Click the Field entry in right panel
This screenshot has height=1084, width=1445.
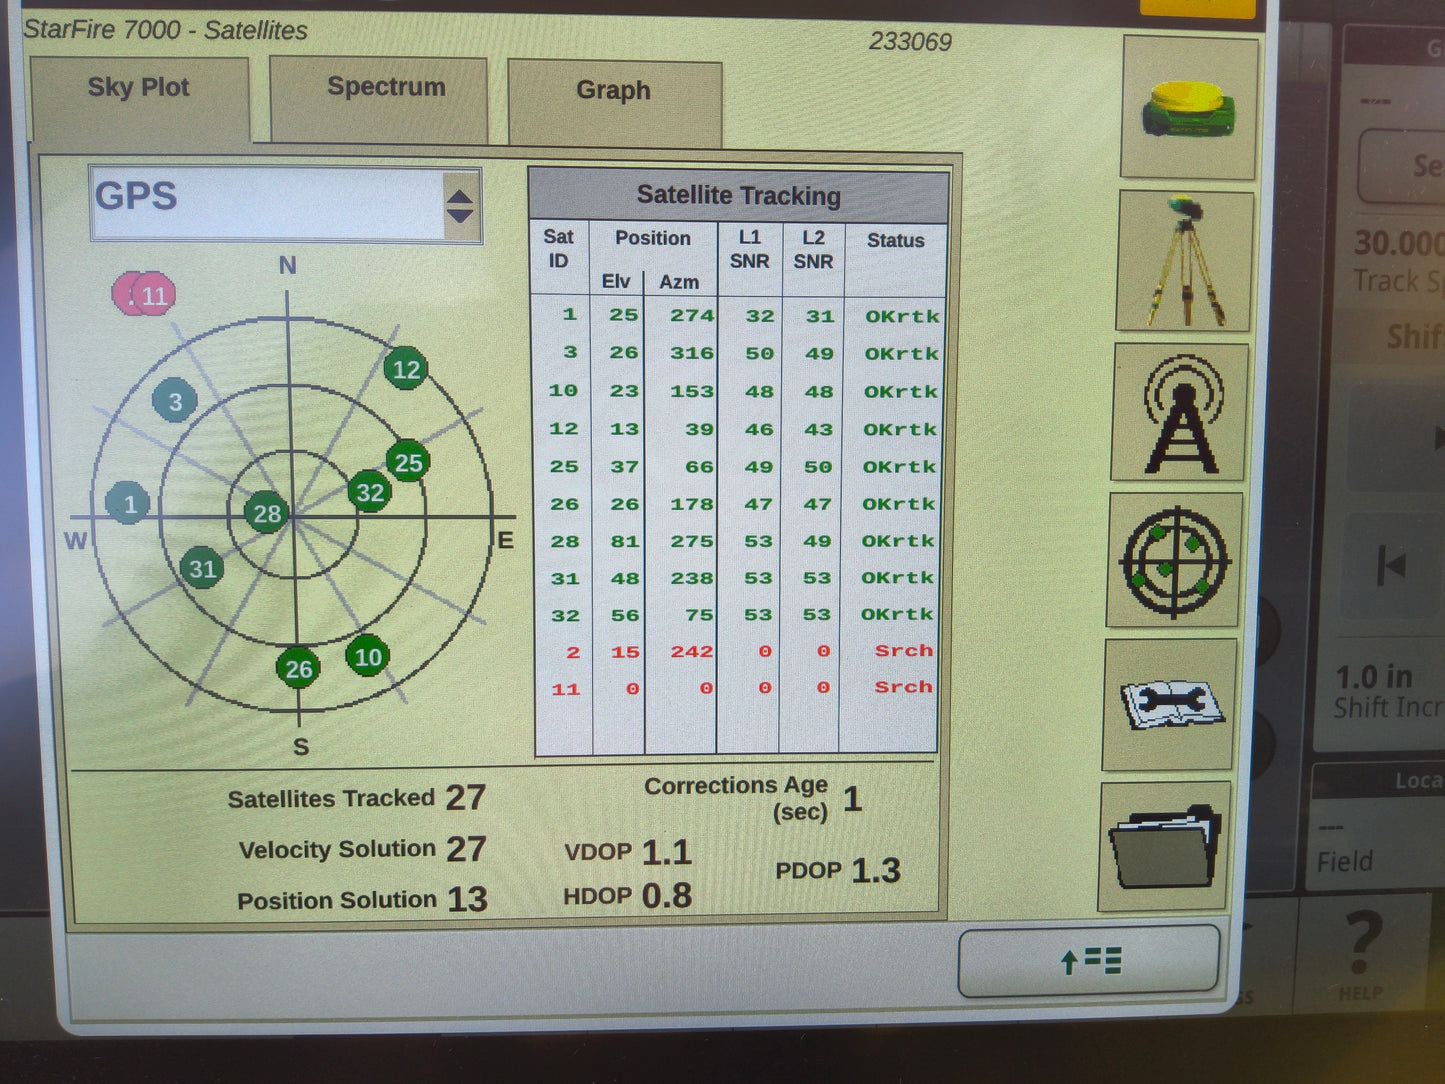pyautogui.click(x=1345, y=861)
